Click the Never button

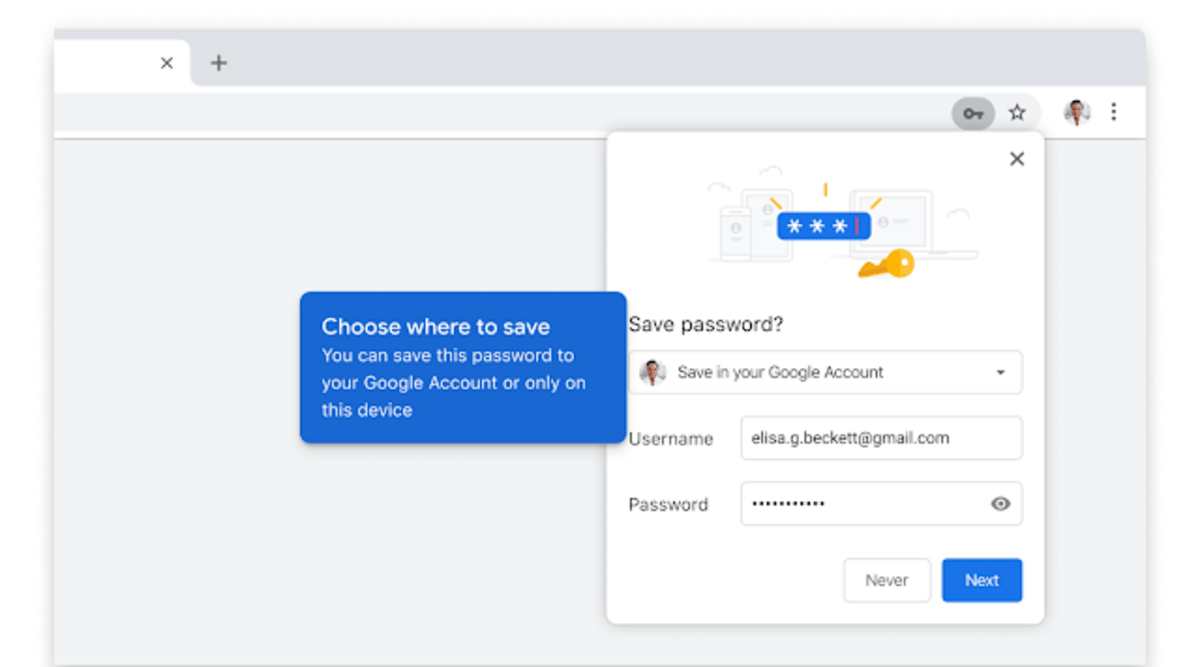pyautogui.click(x=887, y=580)
